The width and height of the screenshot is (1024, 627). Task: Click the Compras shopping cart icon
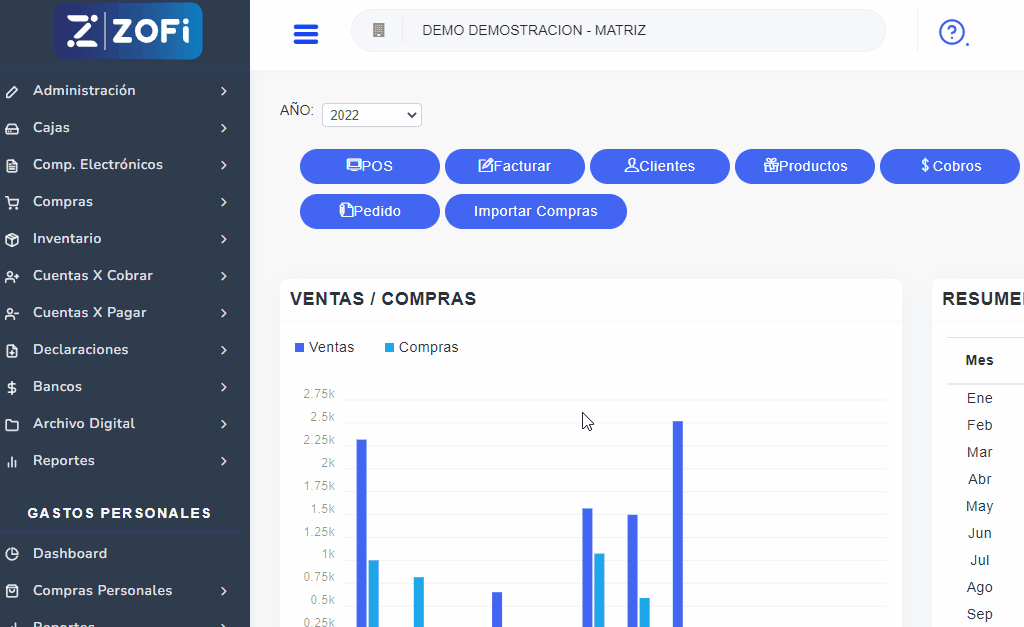[12, 203]
